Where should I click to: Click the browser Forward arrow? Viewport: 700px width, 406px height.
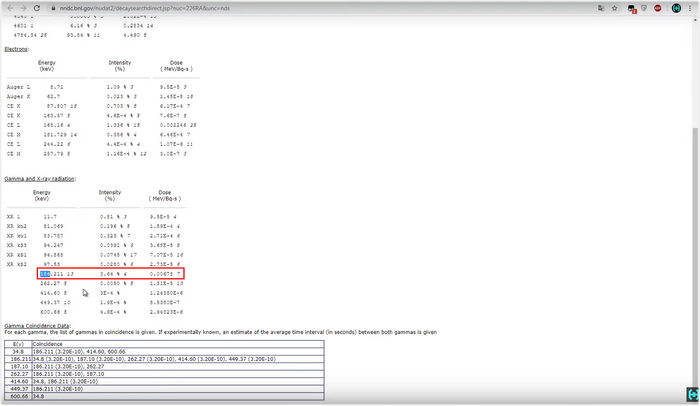click(24, 6)
